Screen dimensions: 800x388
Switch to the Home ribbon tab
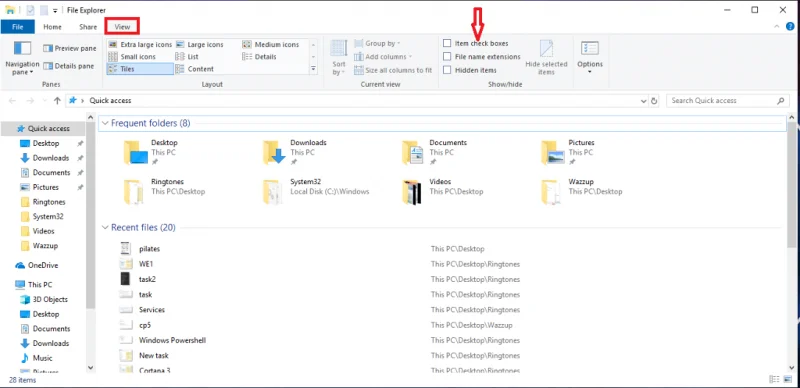53,27
